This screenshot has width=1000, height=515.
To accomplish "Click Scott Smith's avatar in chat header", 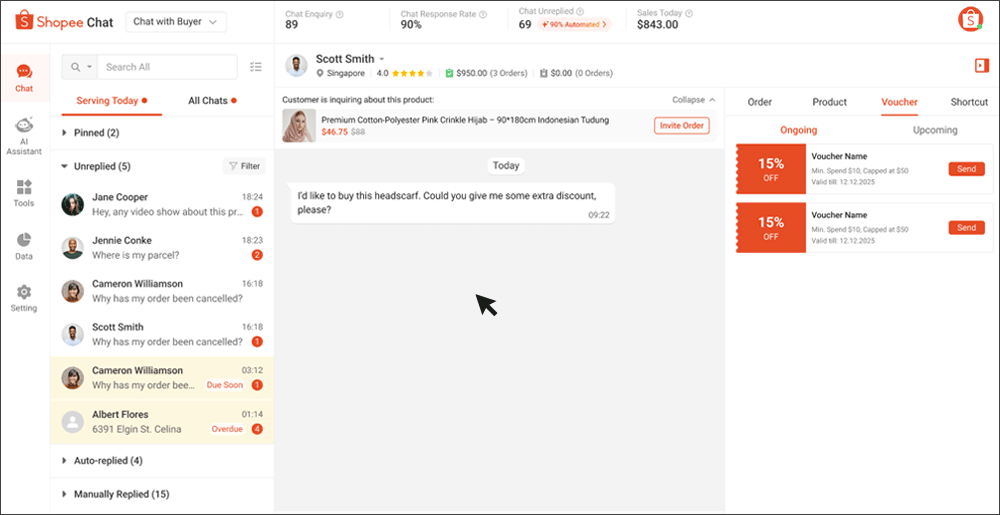I will point(297,65).
